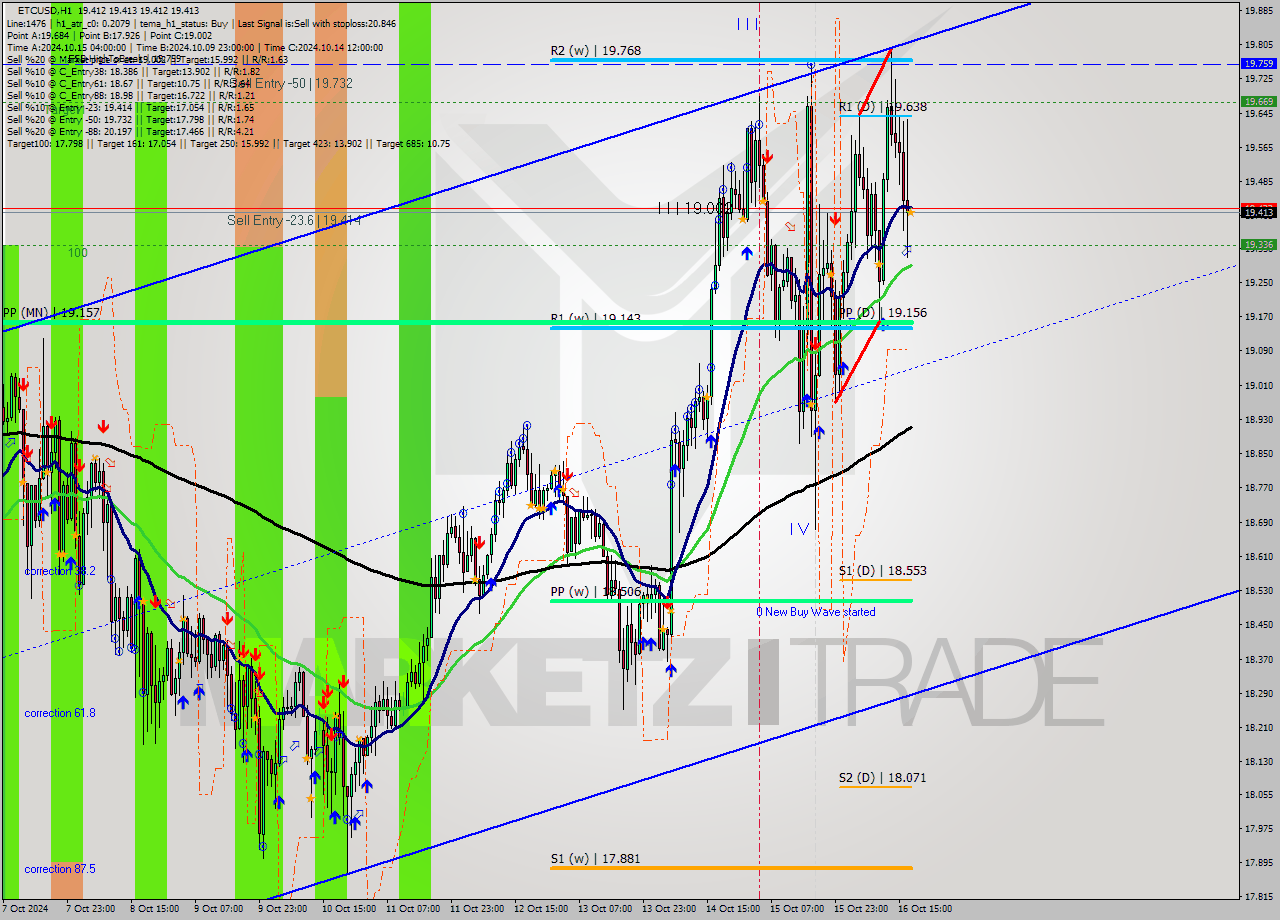Click the PP (D) | 19.156 pivot label
The width and height of the screenshot is (1280, 920).
pos(882,313)
